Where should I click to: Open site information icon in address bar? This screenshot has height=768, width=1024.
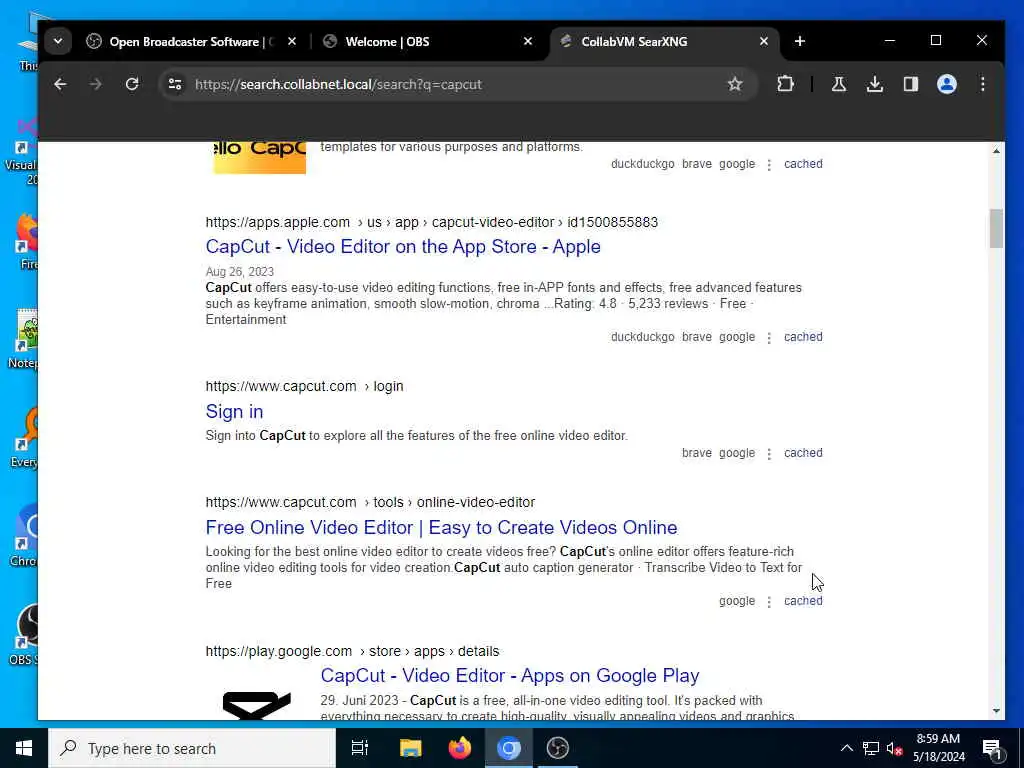[175, 84]
